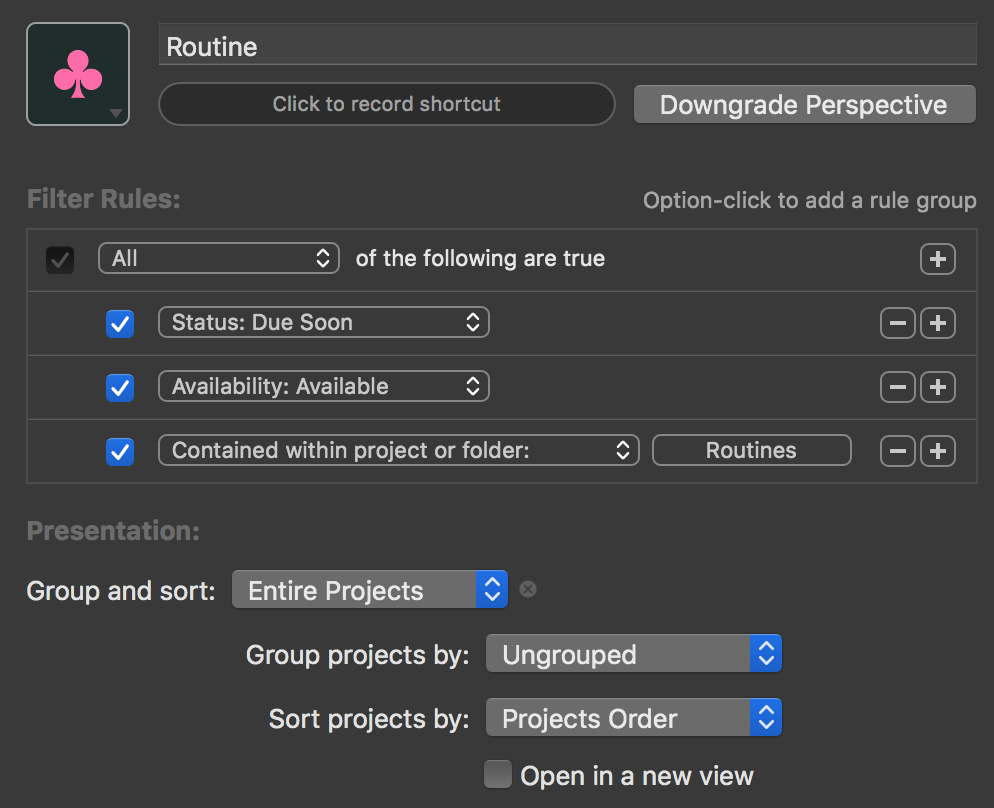Add a rule below Status: Due Soon

point(937,322)
